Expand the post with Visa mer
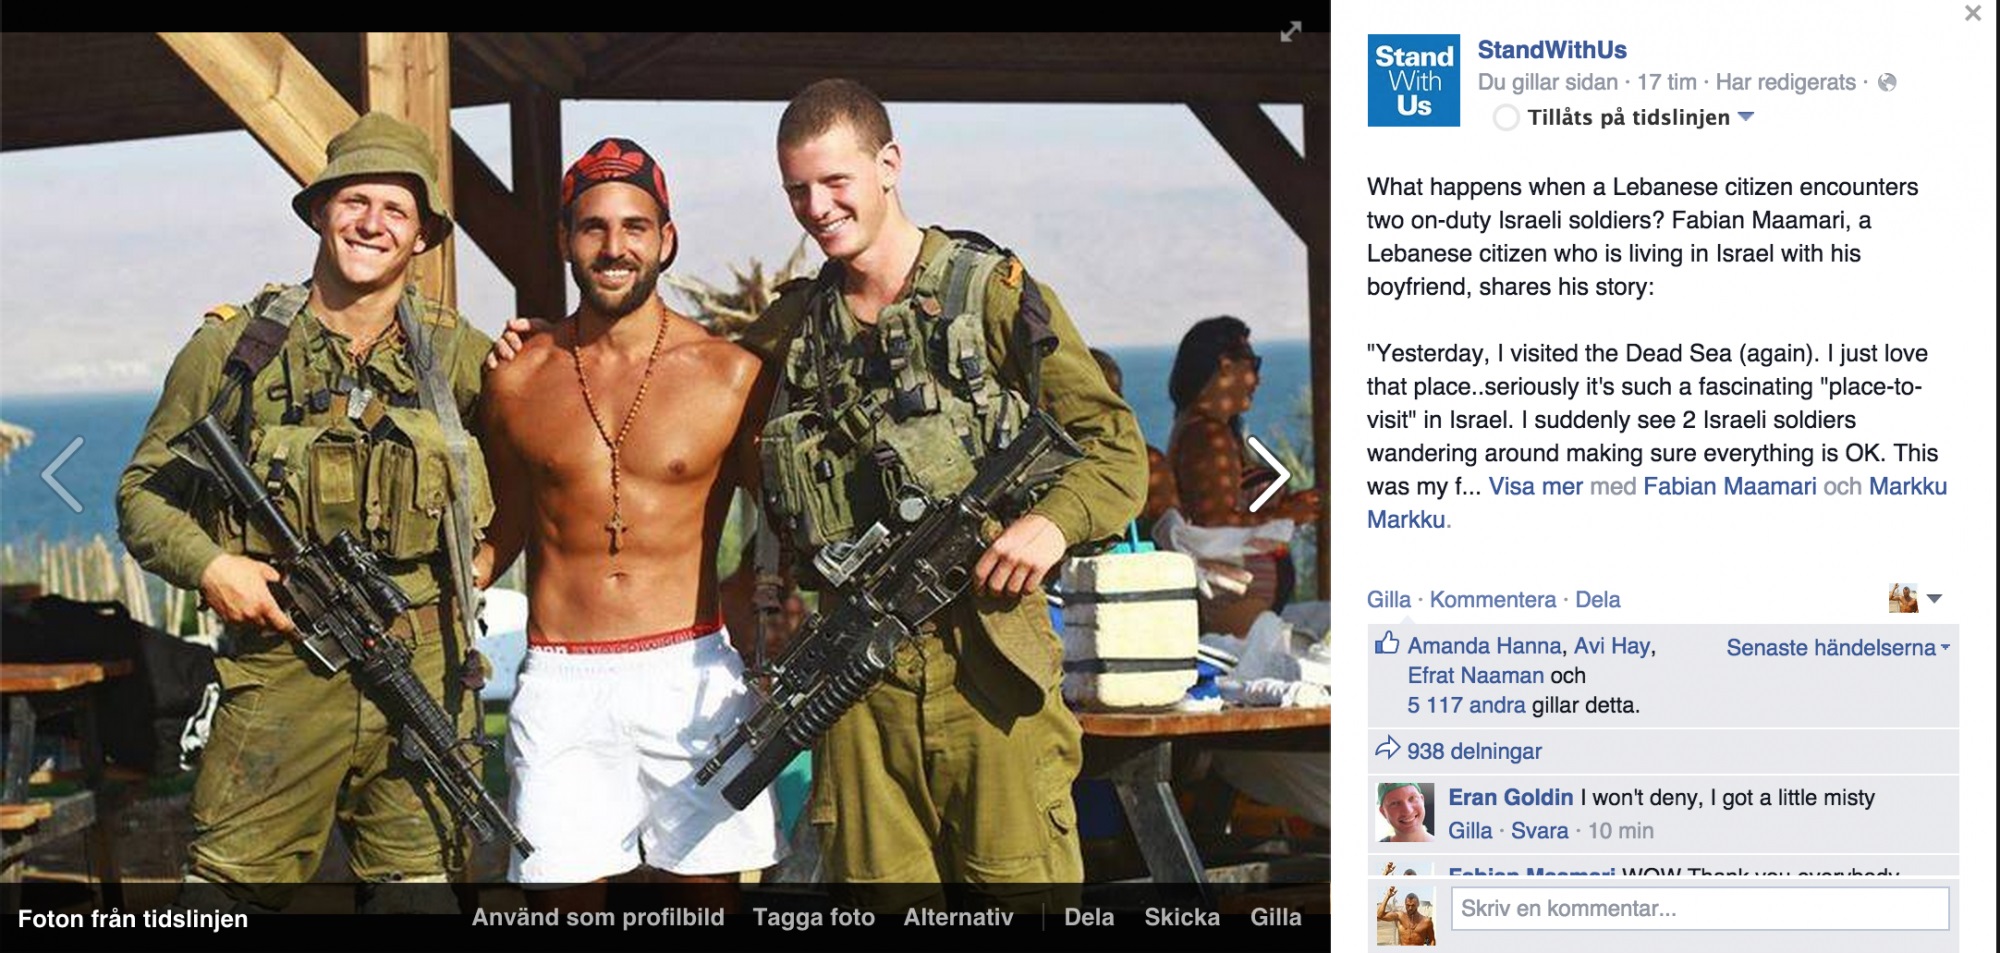Image resolution: width=2000 pixels, height=953 pixels. 1535,487
